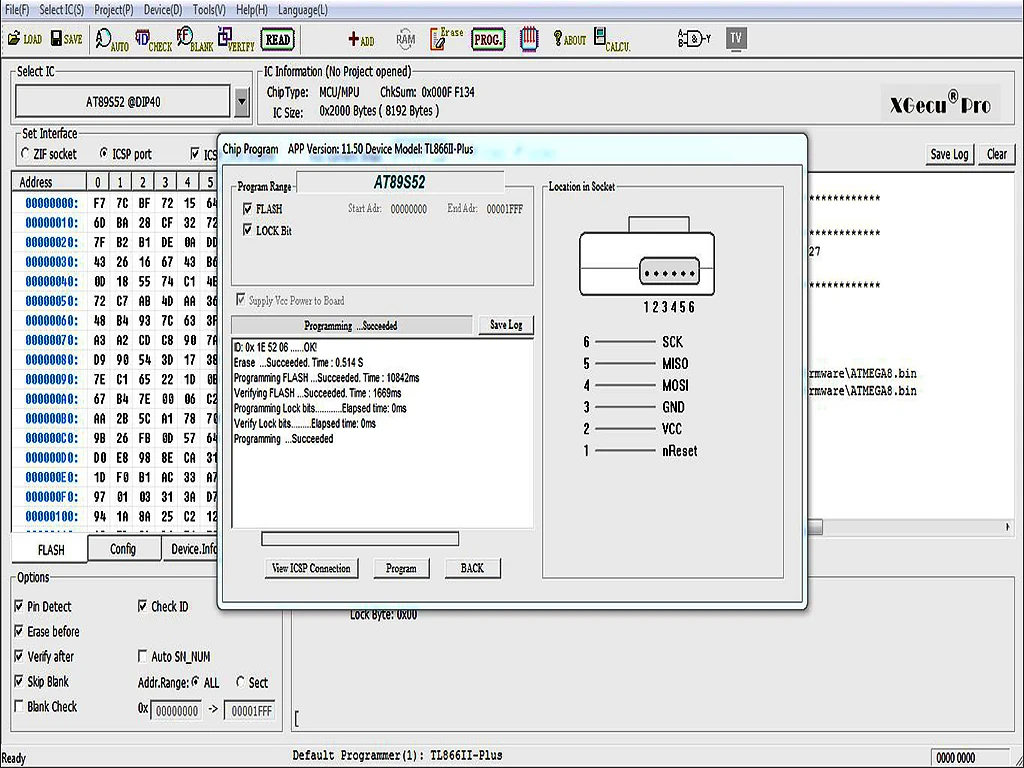This screenshot has height=768, width=1024.
Task: Click the RAM test toolbar icon
Action: [x=405, y=39]
